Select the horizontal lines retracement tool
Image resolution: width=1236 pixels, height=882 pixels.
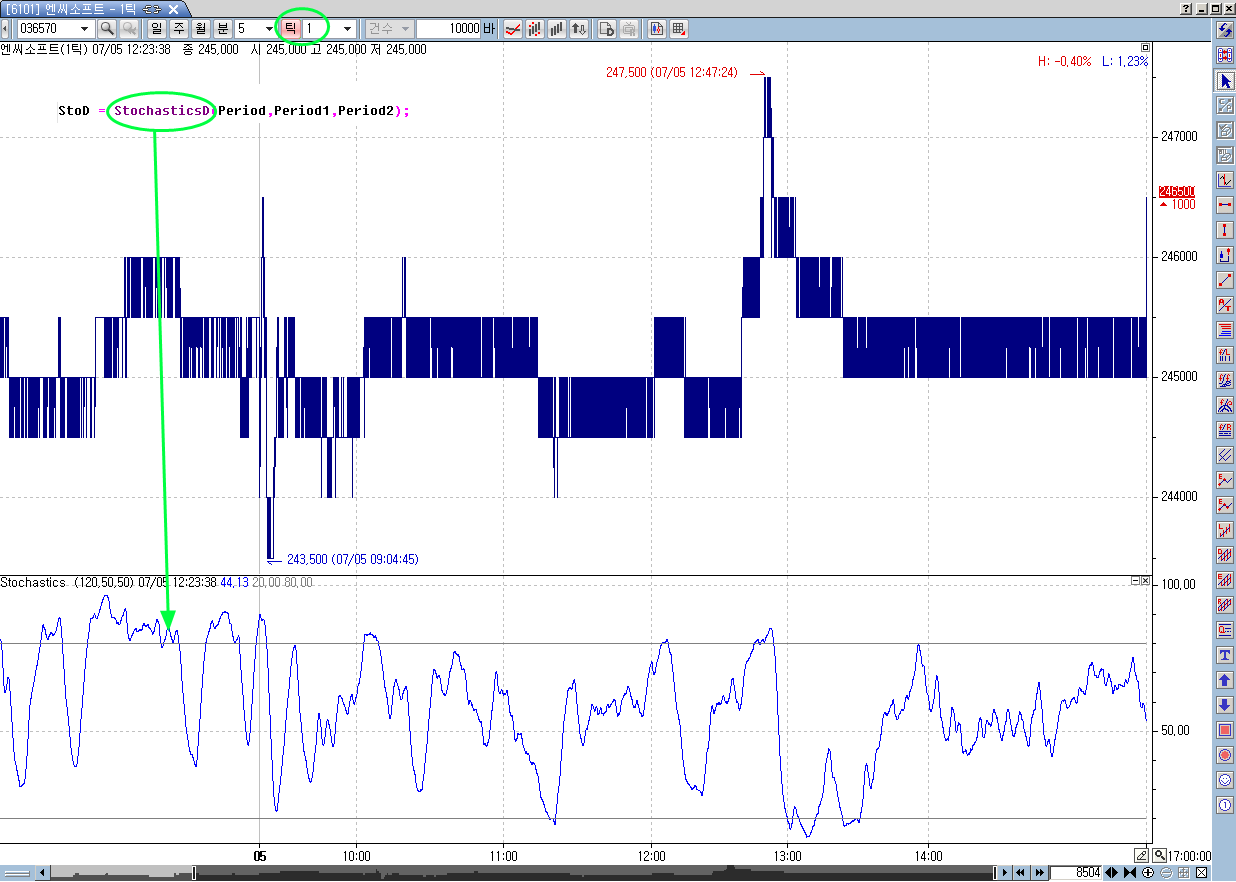(x=1224, y=330)
